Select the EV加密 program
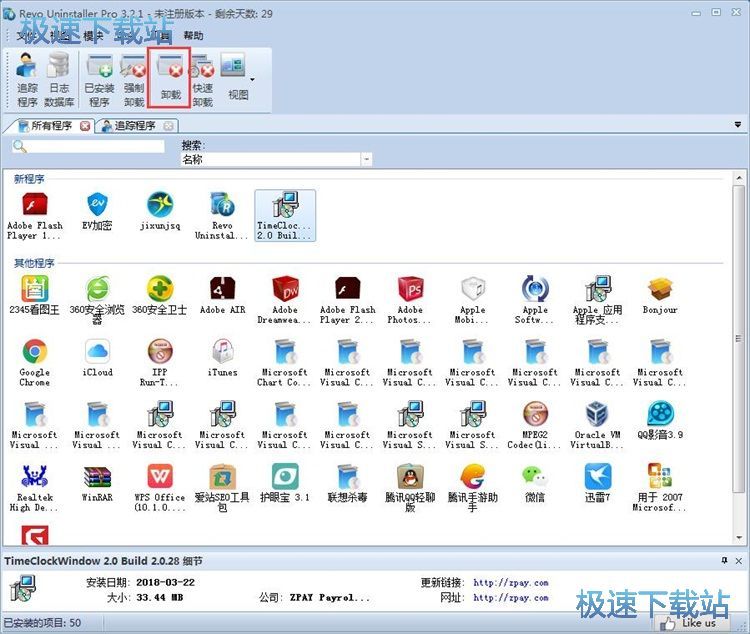This screenshot has height=634, width=750. (97, 212)
